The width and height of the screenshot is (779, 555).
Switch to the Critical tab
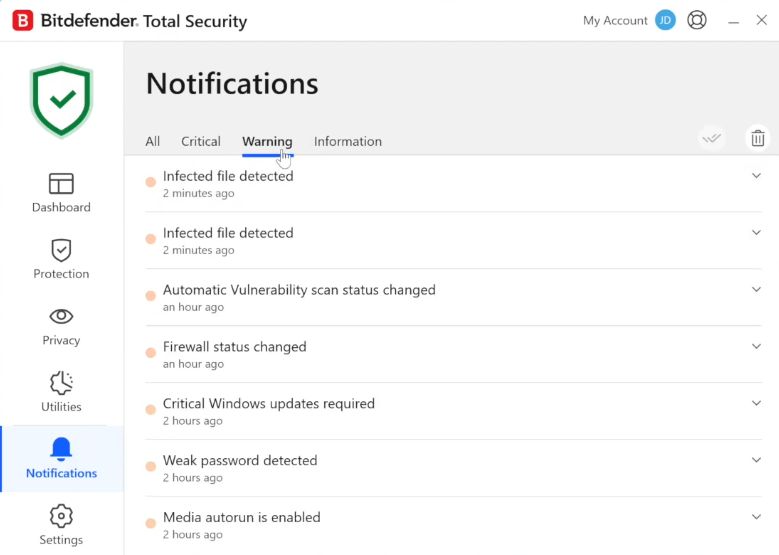click(201, 141)
